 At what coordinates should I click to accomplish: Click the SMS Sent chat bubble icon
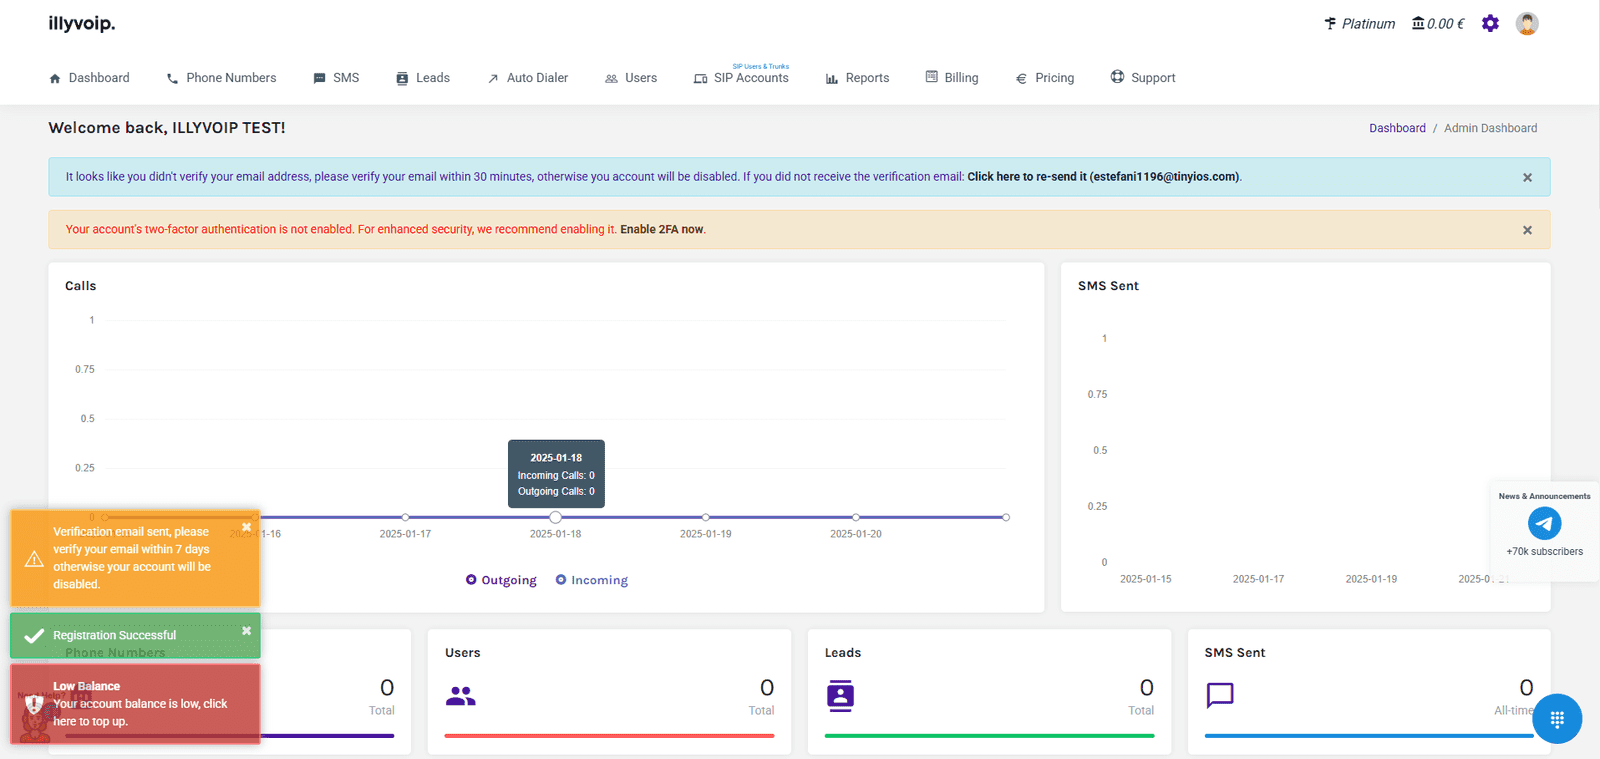[1220, 695]
